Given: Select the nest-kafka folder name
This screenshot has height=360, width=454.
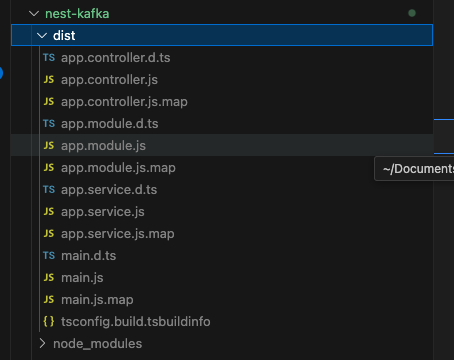Looking at the screenshot, I should (x=77, y=14).
